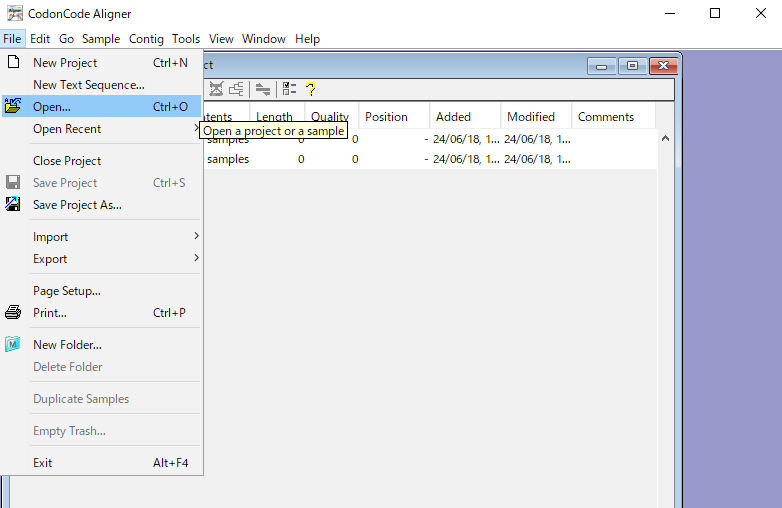
Task: Select Close Project in the menu
Action: click(102, 161)
